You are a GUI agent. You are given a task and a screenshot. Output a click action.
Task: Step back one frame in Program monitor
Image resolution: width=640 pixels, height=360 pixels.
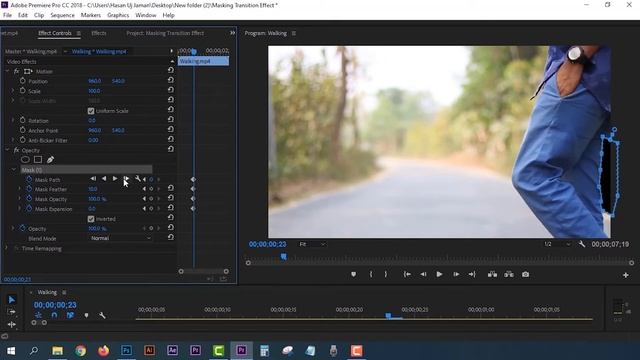click(x=423, y=275)
